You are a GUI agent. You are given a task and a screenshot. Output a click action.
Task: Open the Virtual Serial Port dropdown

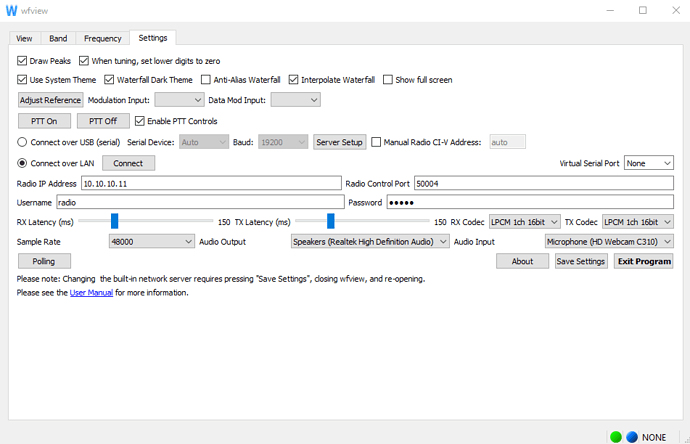point(649,163)
